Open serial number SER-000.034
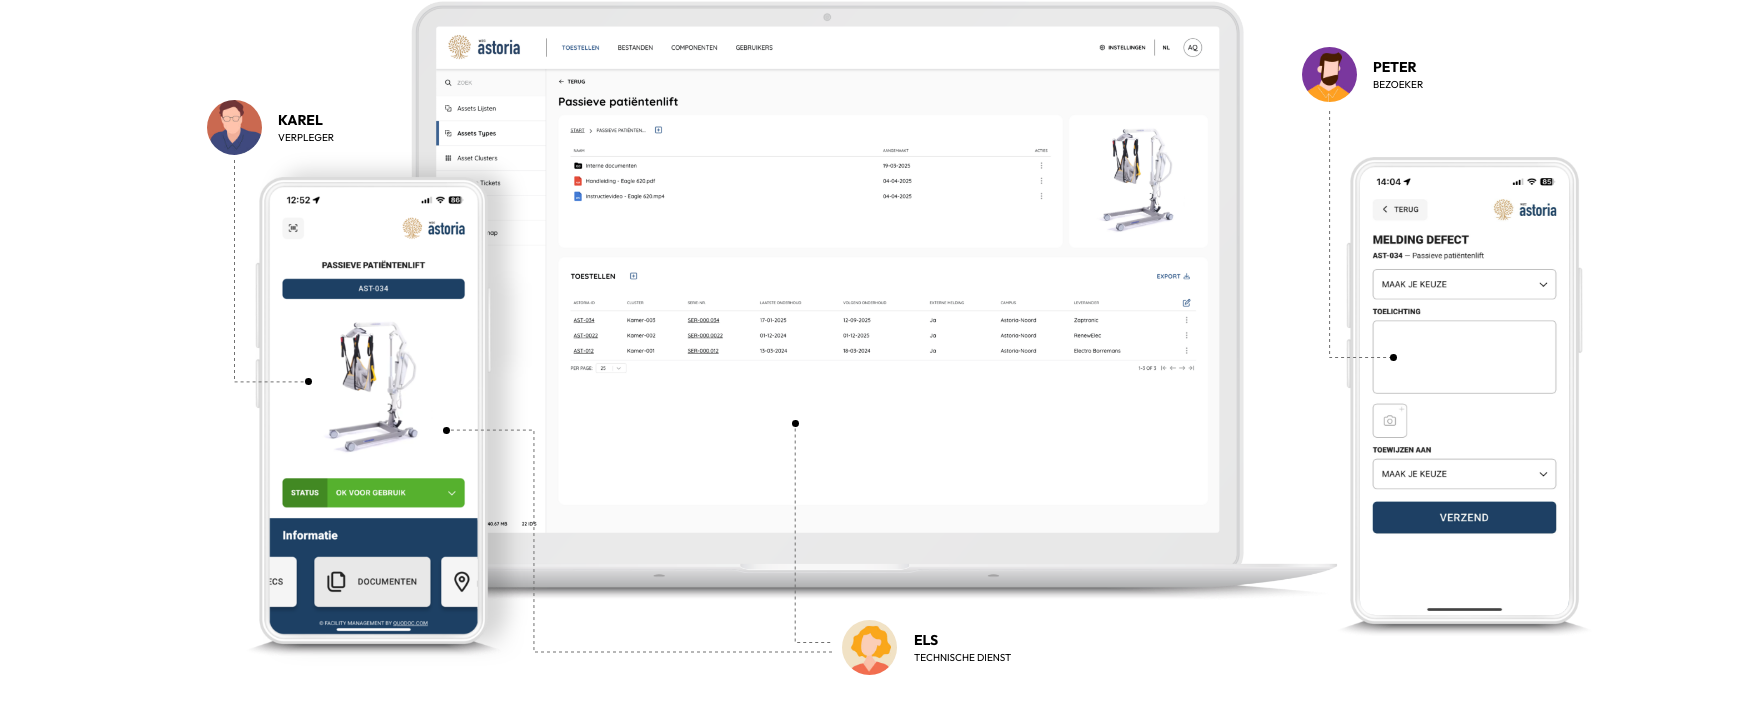The width and height of the screenshot is (1752, 709). pyautogui.click(x=703, y=321)
